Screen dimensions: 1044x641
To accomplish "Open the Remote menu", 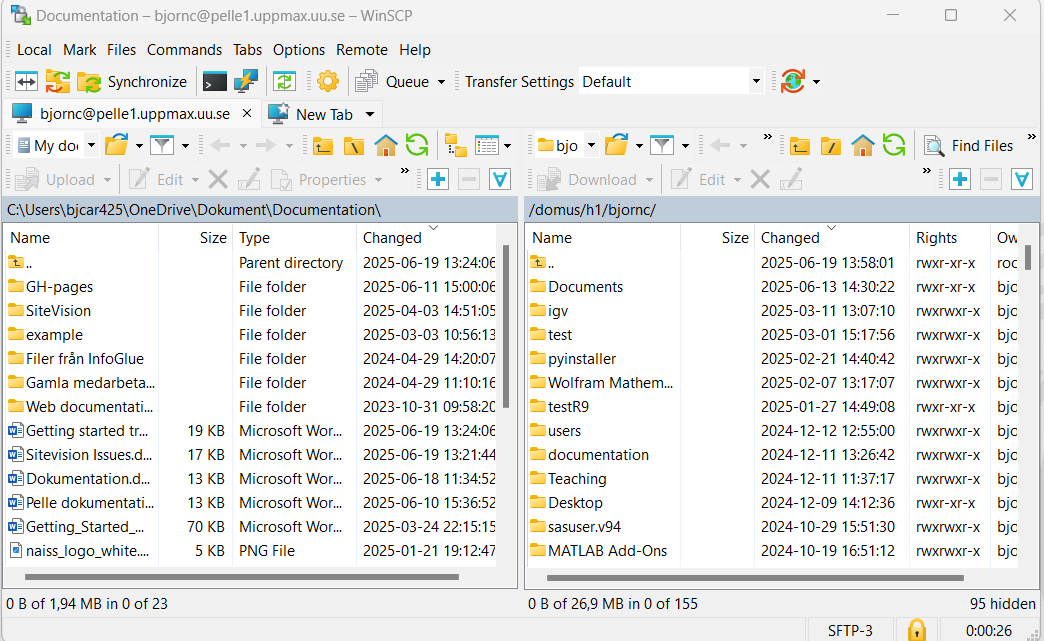I will click(362, 49).
